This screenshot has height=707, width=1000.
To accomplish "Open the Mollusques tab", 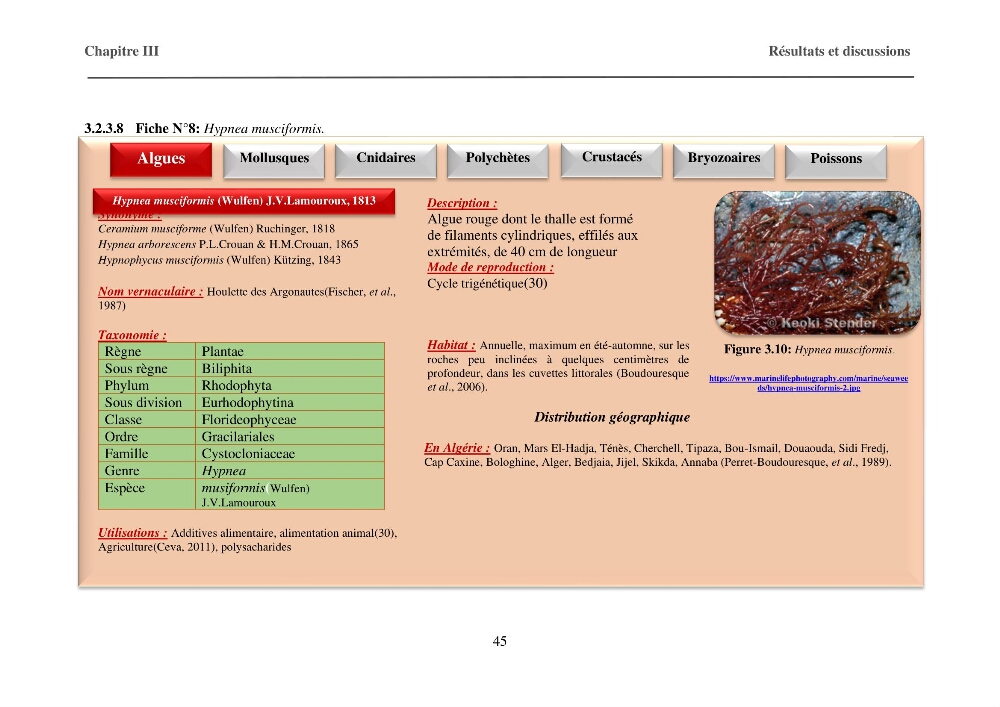I will (274, 159).
